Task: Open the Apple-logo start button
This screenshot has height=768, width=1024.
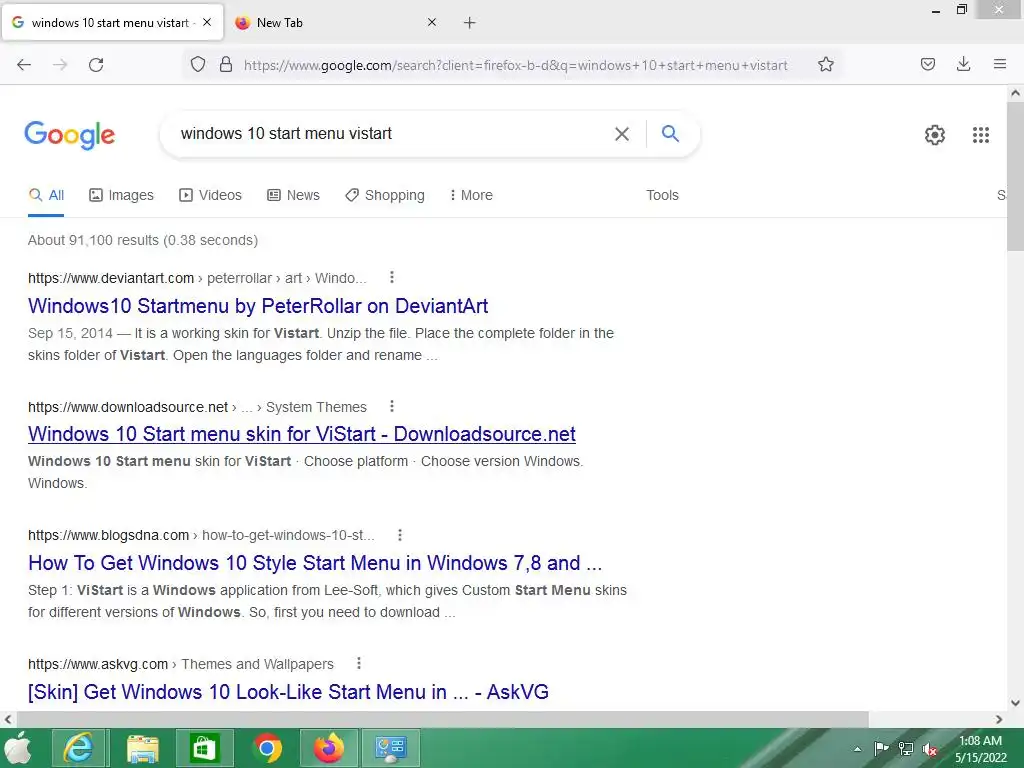Action: click(x=18, y=748)
